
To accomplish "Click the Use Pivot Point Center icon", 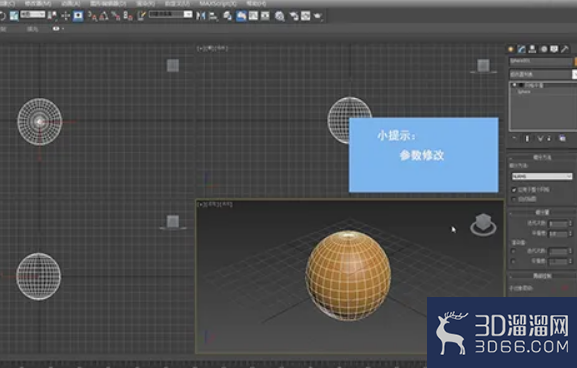I will pyautogui.click(x=52, y=16).
